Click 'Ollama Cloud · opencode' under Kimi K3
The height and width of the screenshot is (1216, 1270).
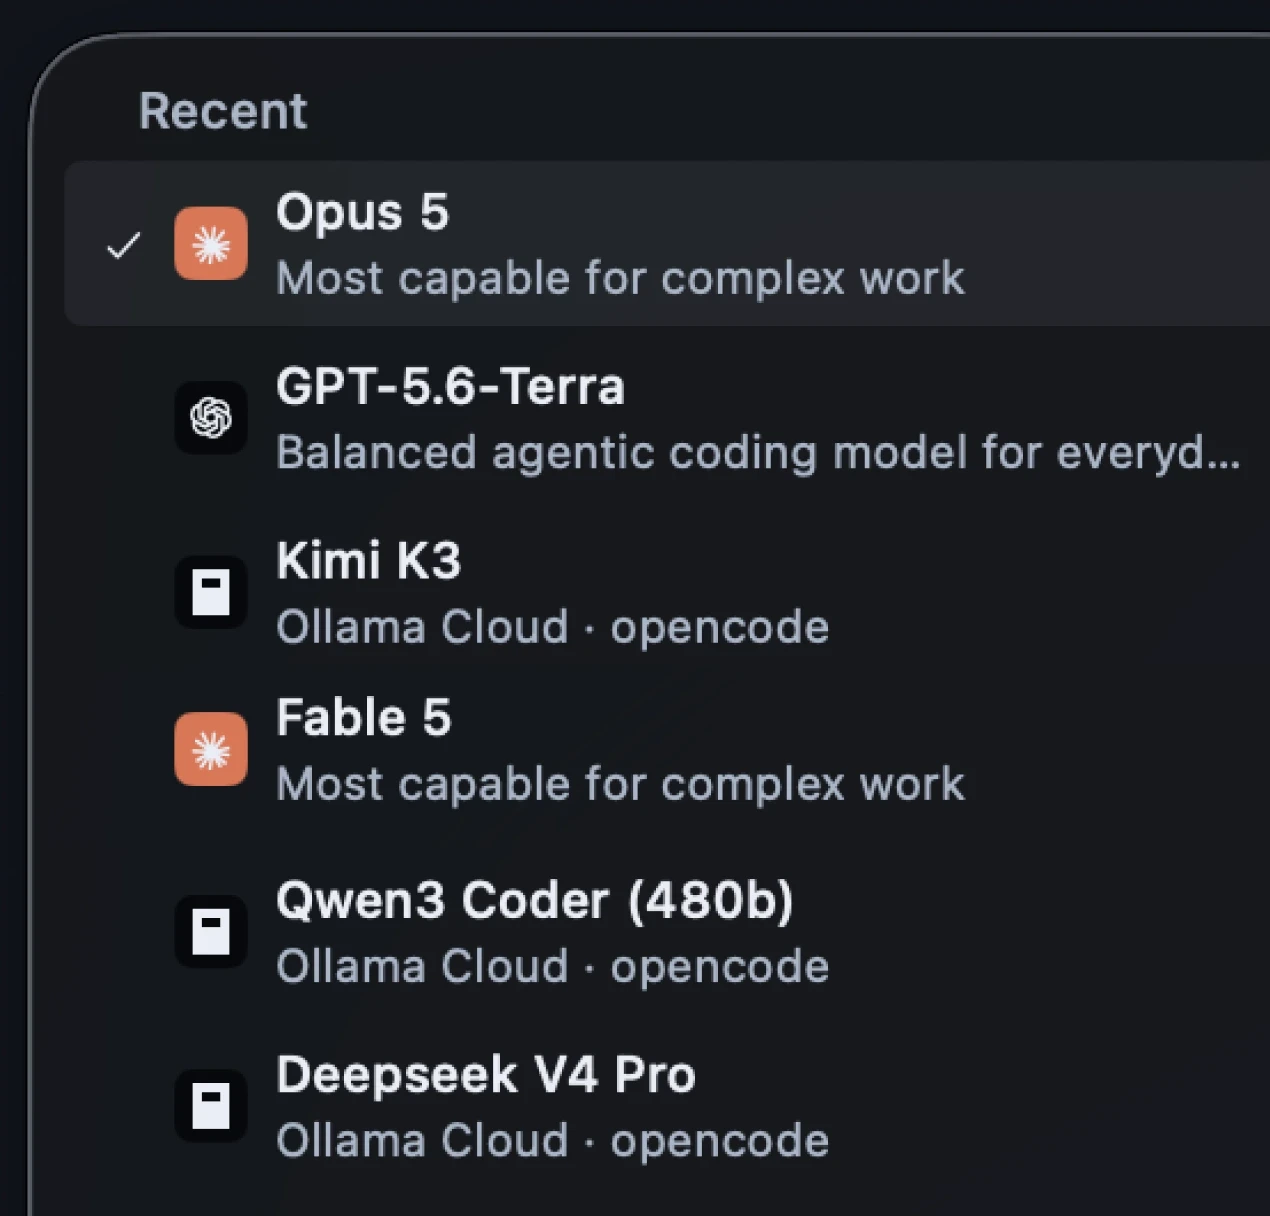552,627
